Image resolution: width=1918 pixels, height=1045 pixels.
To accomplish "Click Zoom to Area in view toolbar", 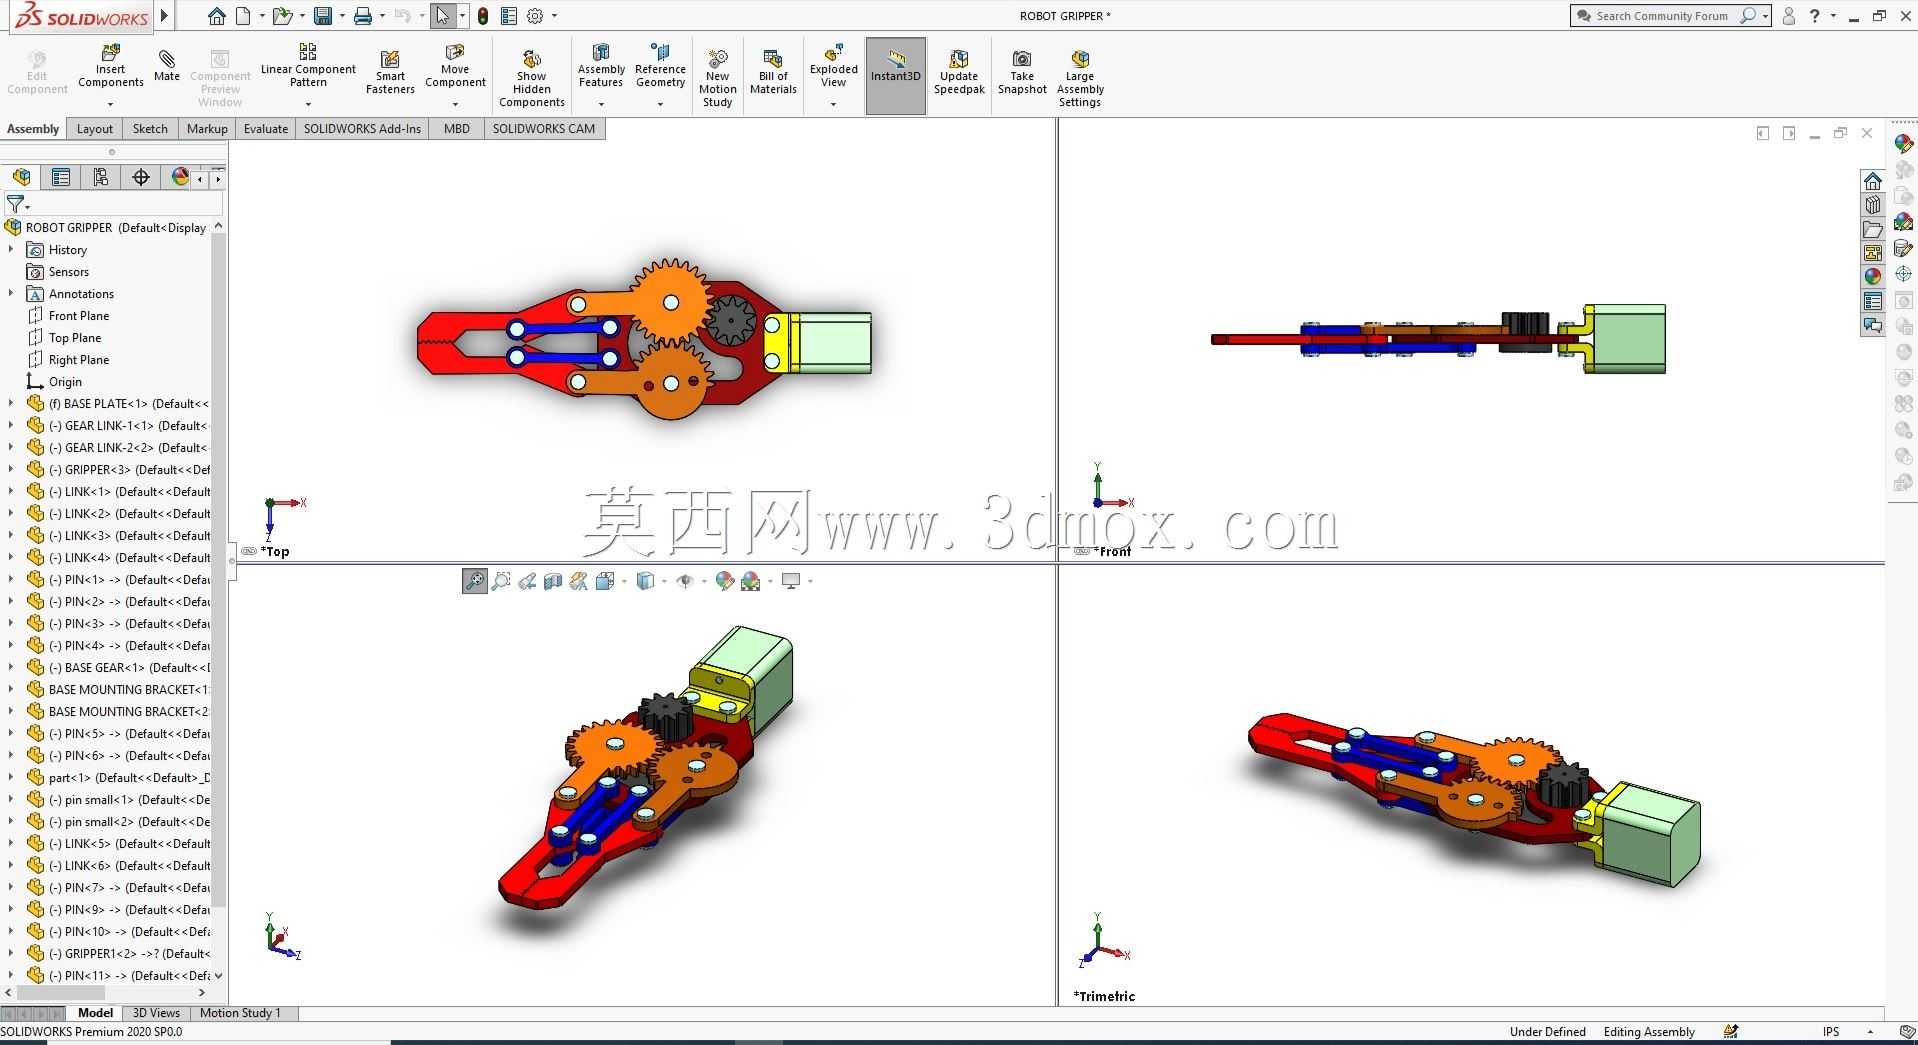I will (x=501, y=581).
